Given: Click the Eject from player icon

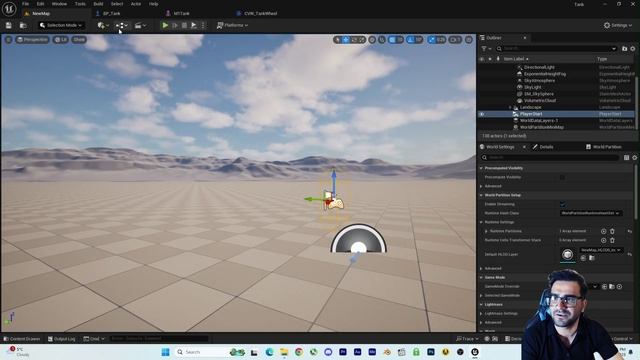Looking at the screenshot, I should tap(194, 25).
